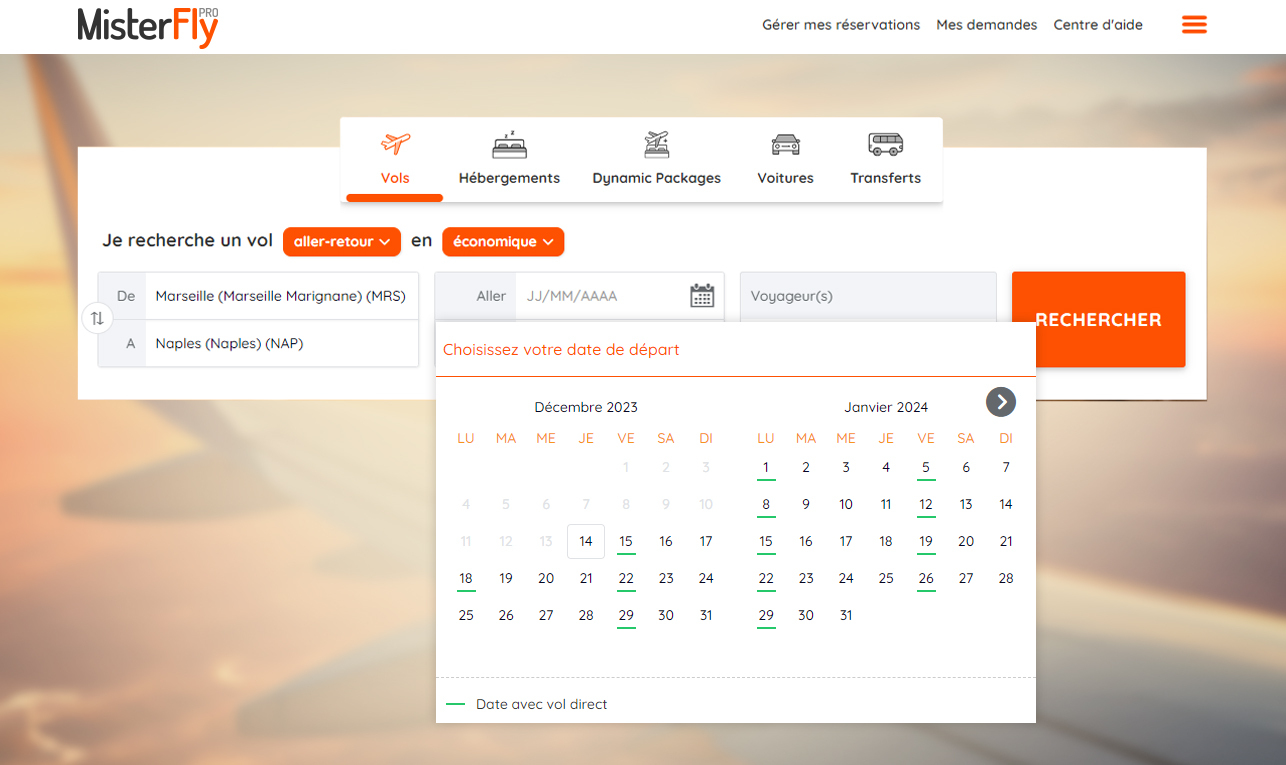Open Transferts via the bus icon
The height and width of the screenshot is (765, 1286).
pos(884,144)
